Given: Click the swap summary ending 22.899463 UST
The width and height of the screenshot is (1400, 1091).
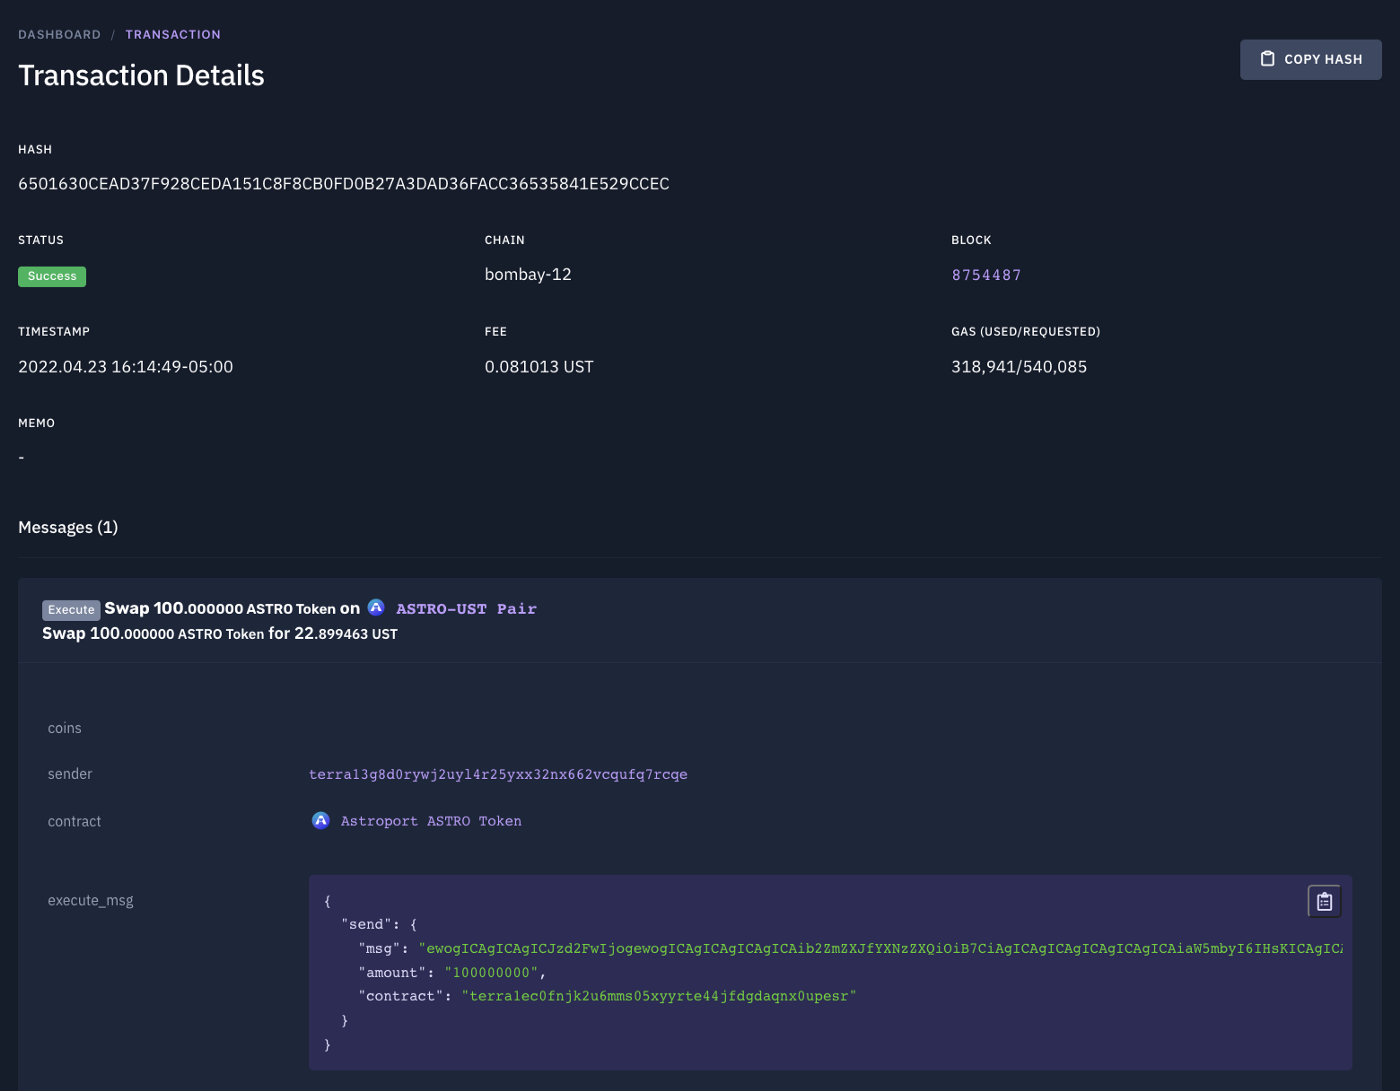Looking at the screenshot, I should pos(220,634).
